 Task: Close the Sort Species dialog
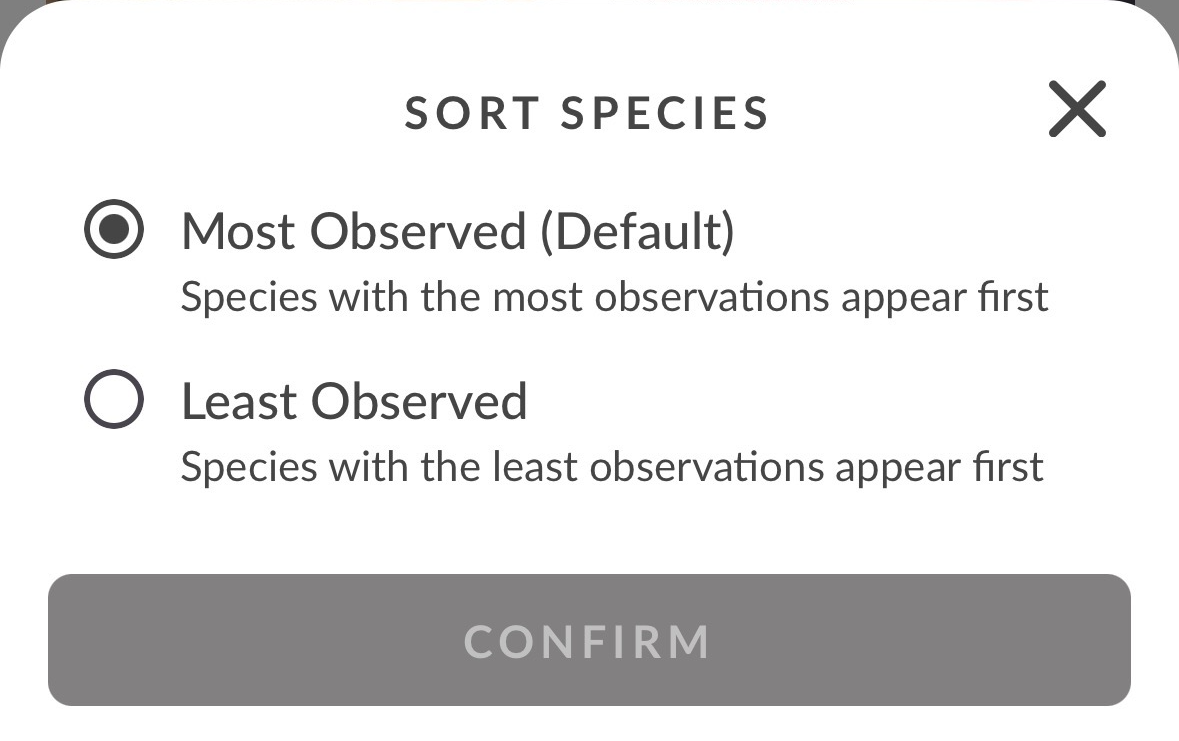[1077, 109]
